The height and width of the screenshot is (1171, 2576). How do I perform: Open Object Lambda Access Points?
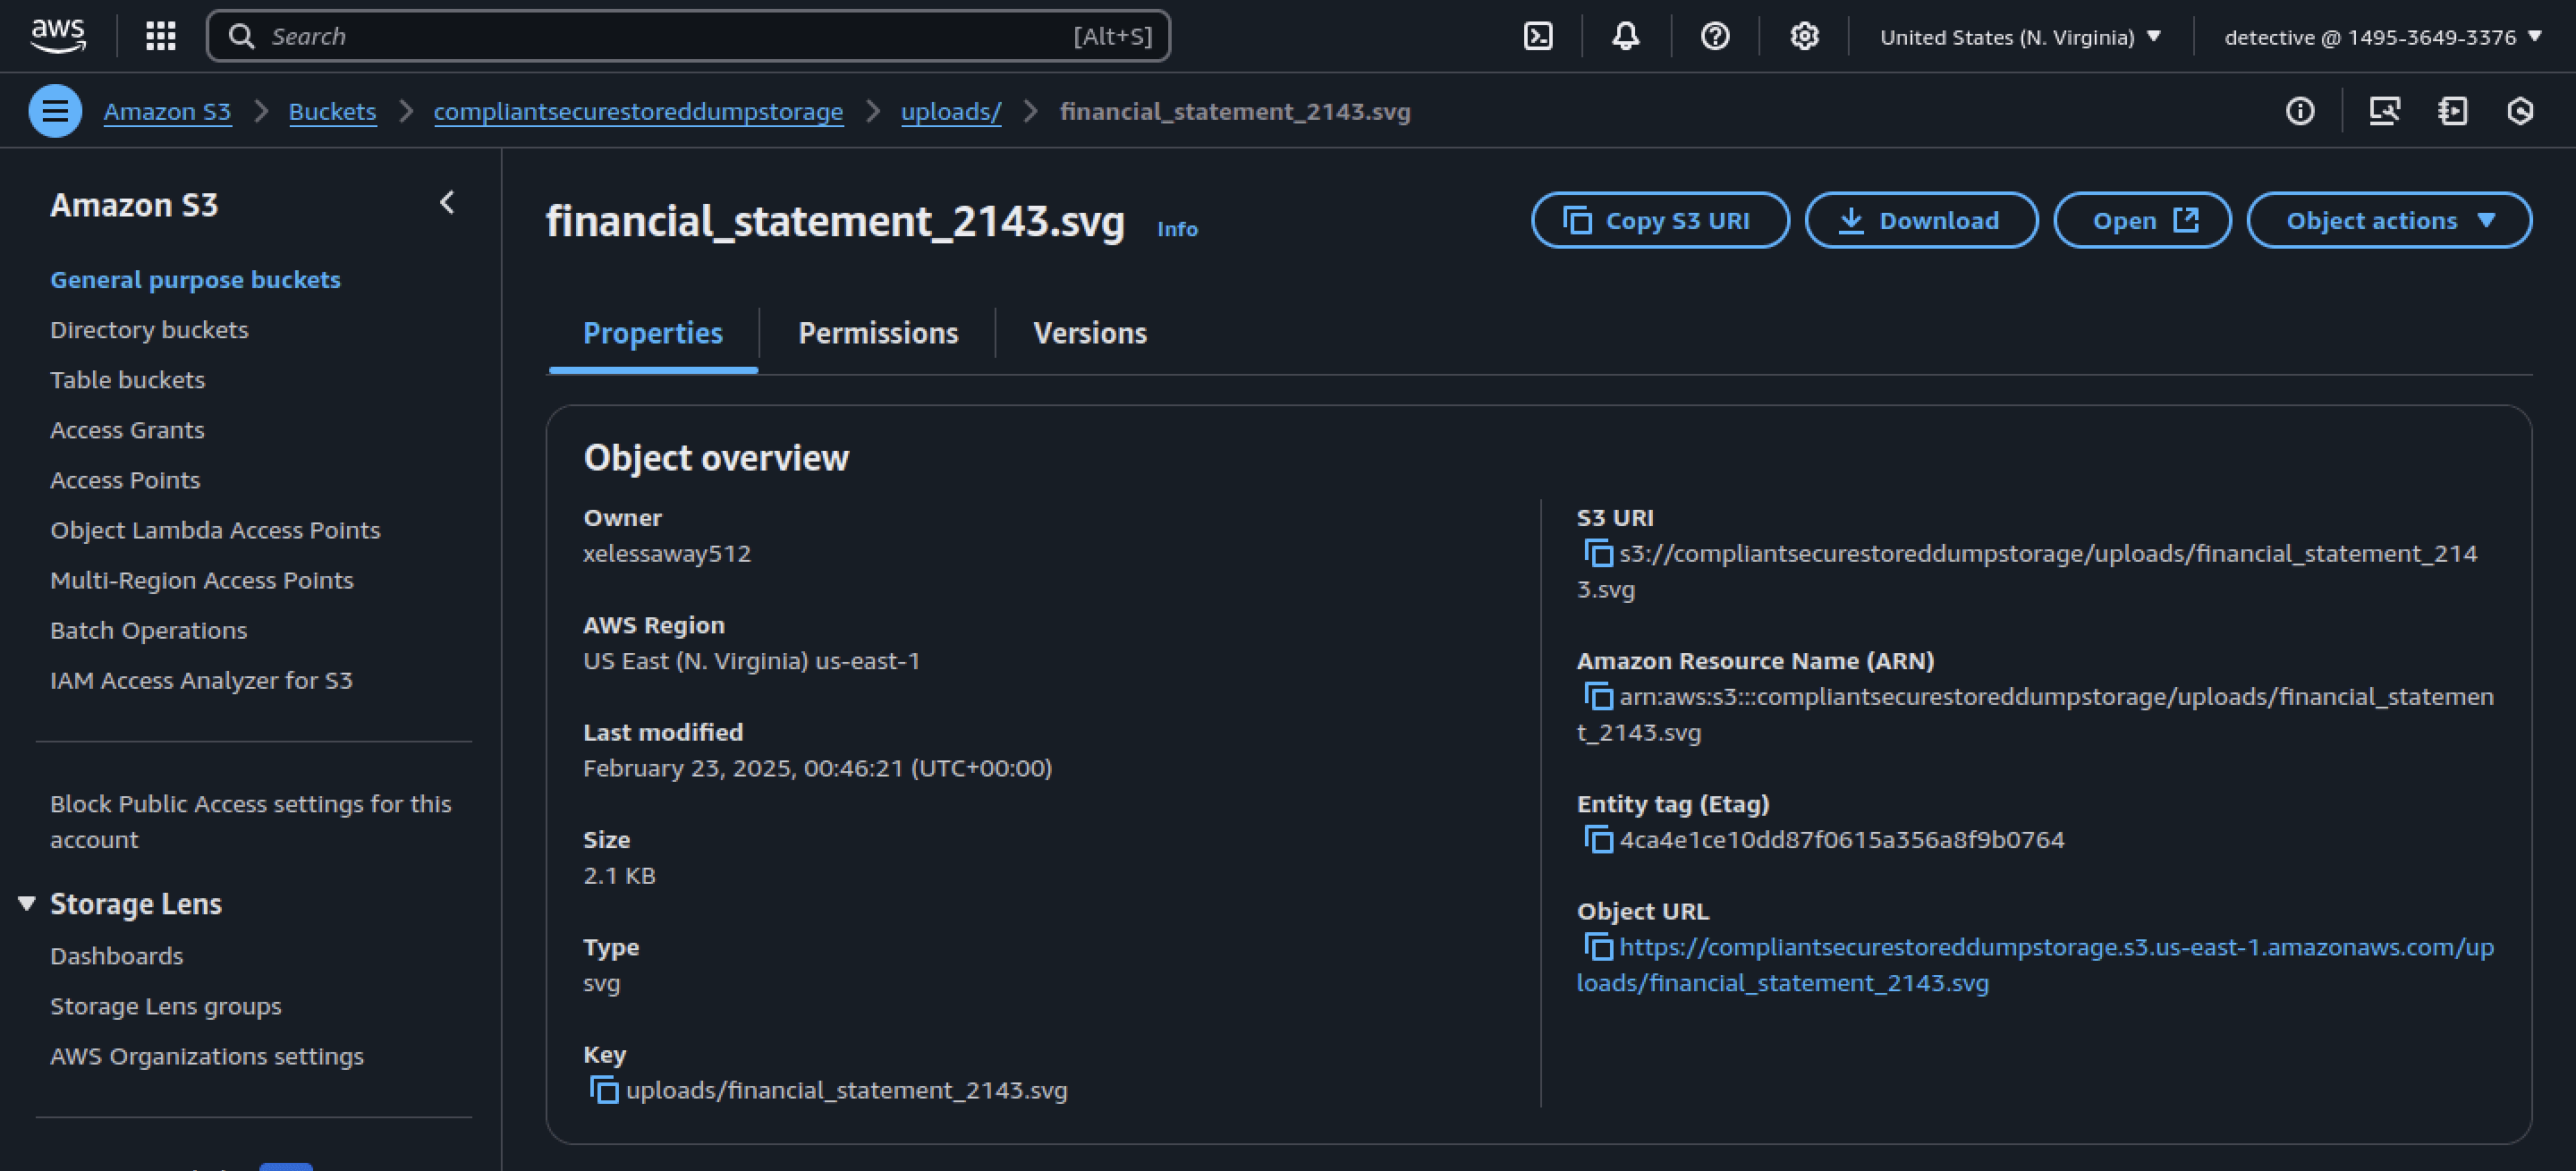point(215,529)
